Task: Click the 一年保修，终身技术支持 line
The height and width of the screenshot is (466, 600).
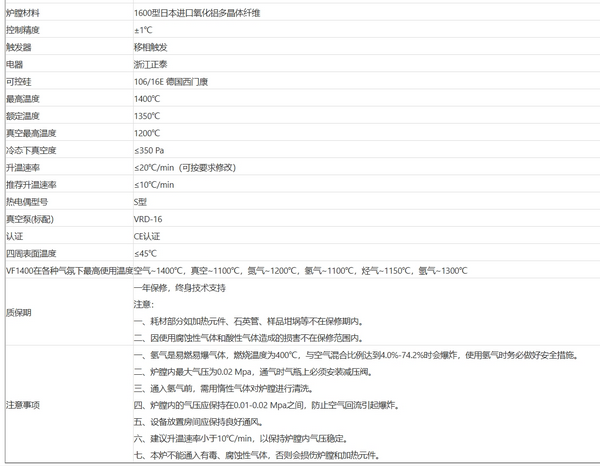Action: click(179, 288)
